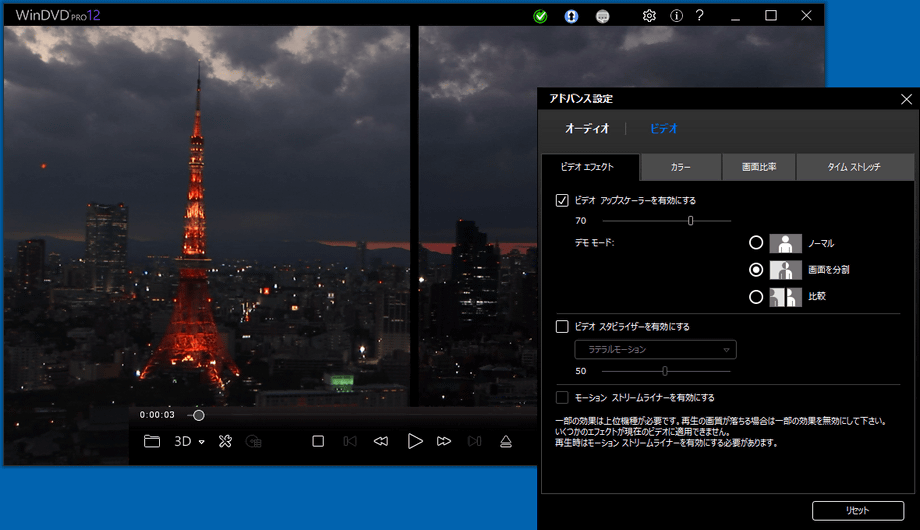Click the gray round title bar icon
The height and width of the screenshot is (530, 920).
tap(603, 16)
